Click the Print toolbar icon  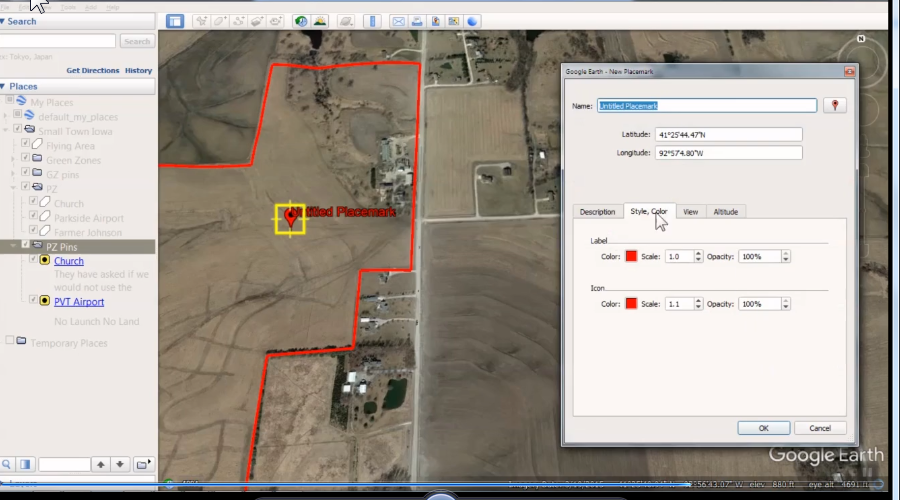[x=417, y=21]
